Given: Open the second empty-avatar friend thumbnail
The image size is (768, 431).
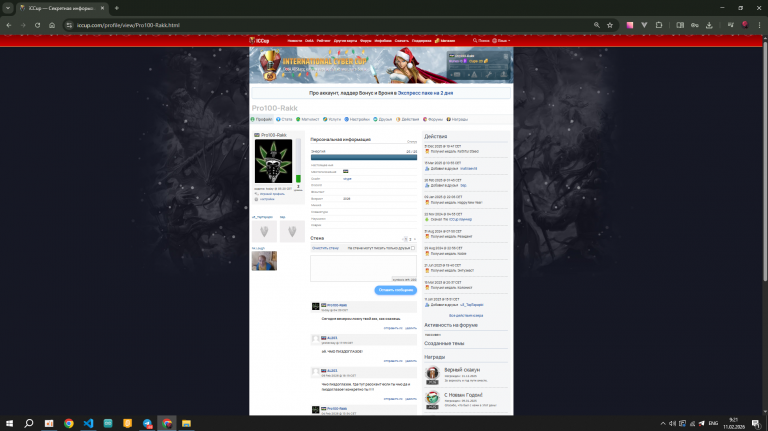Looking at the screenshot, I should (x=292, y=231).
